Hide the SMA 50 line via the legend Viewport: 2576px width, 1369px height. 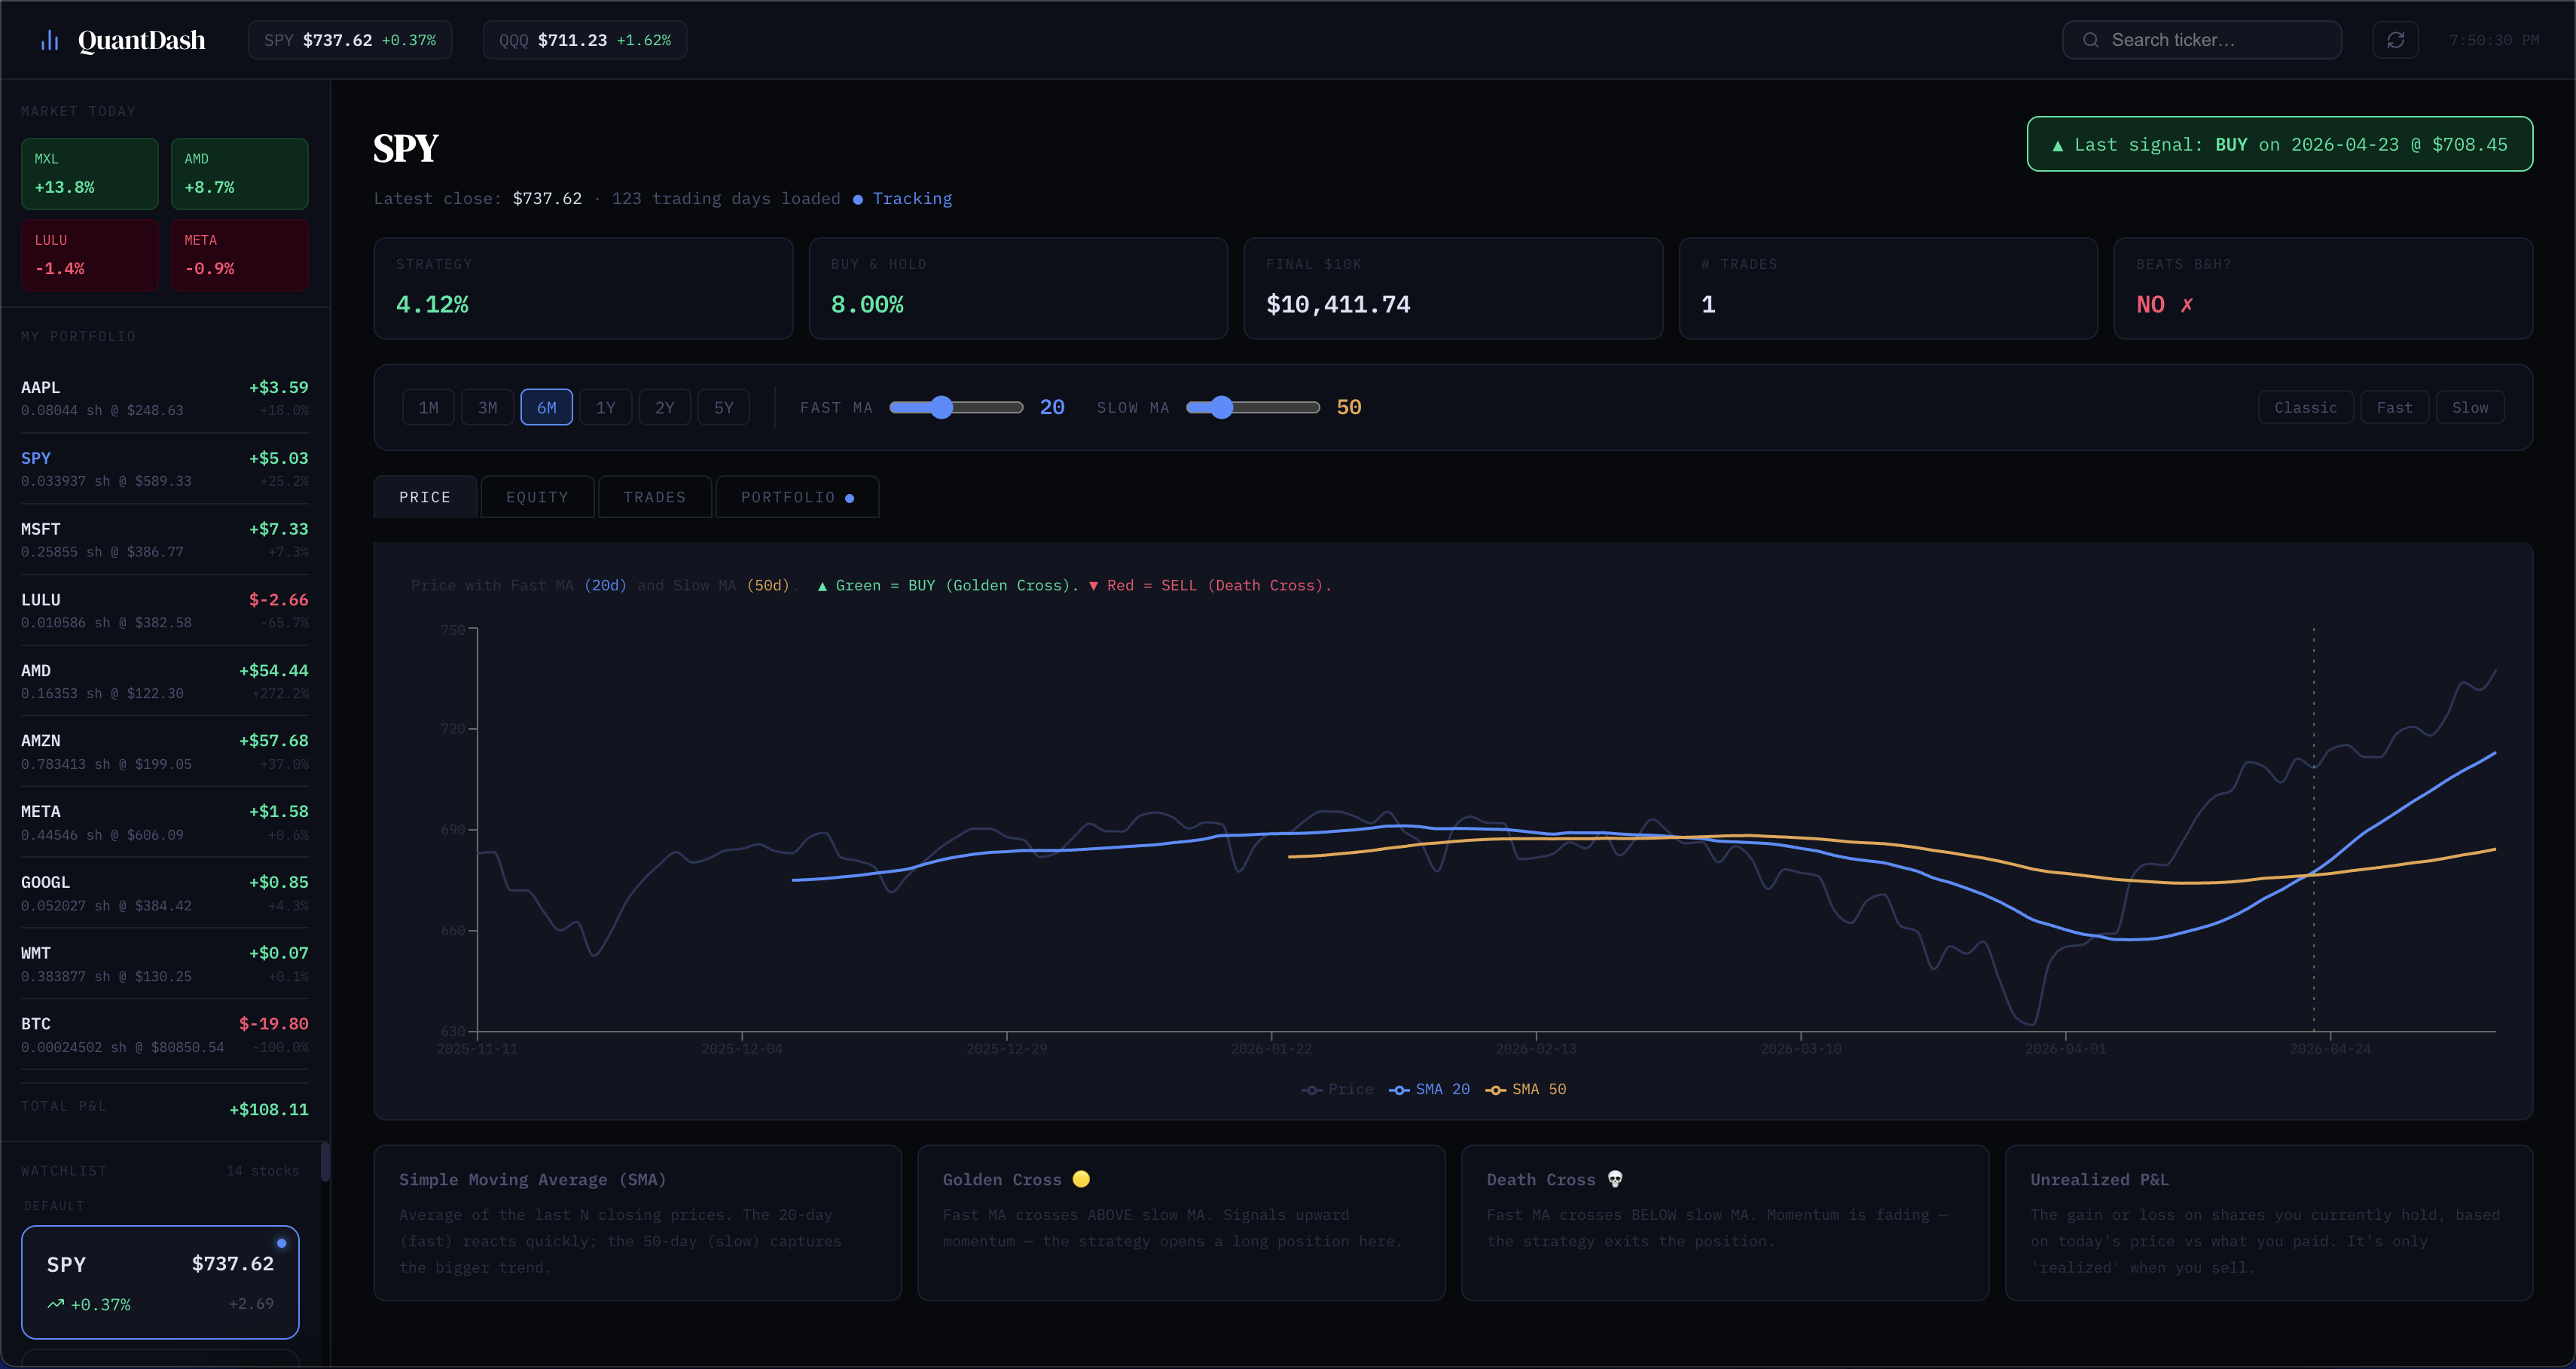(1526, 1089)
